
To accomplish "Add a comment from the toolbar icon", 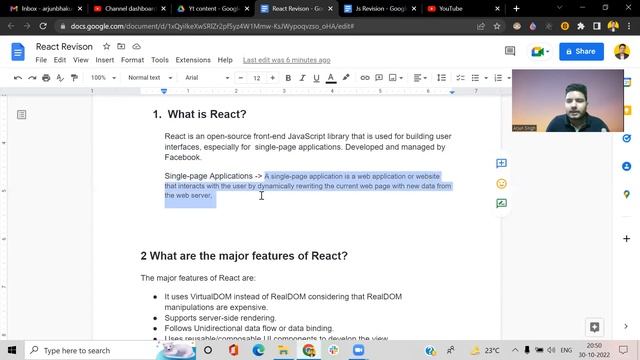I will coord(379,78).
